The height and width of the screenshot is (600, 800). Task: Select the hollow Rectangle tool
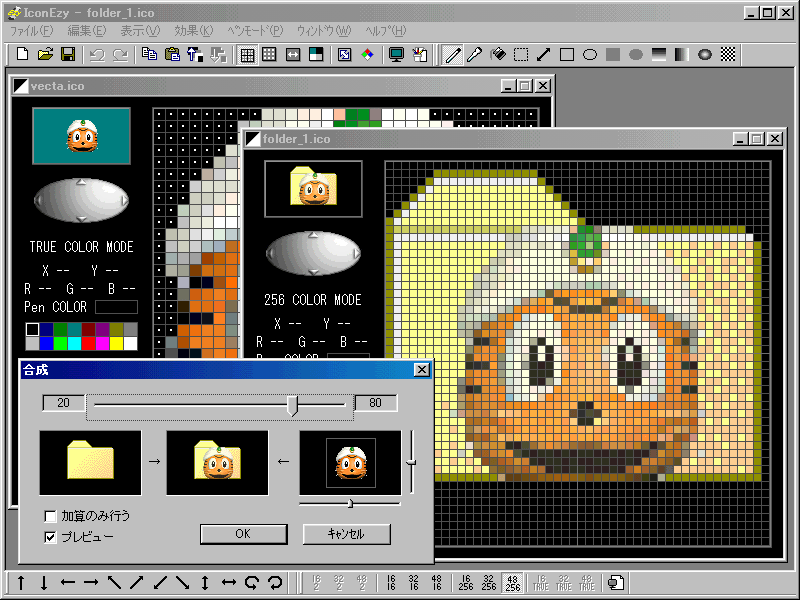point(567,55)
